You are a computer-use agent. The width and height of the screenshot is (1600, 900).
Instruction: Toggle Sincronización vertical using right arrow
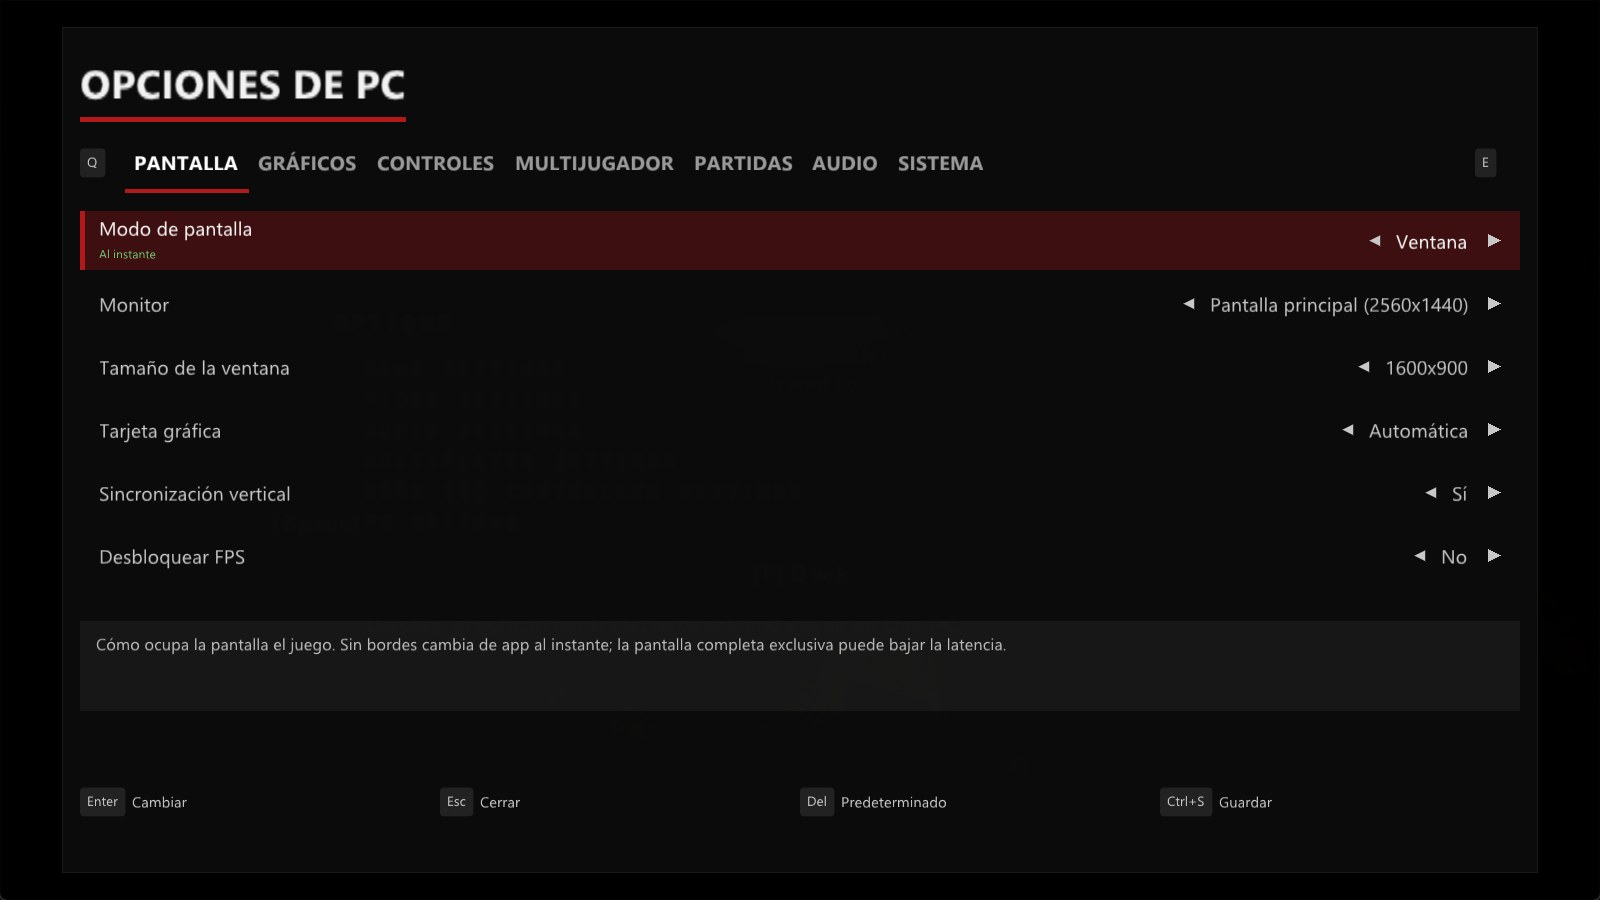point(1494,493)
